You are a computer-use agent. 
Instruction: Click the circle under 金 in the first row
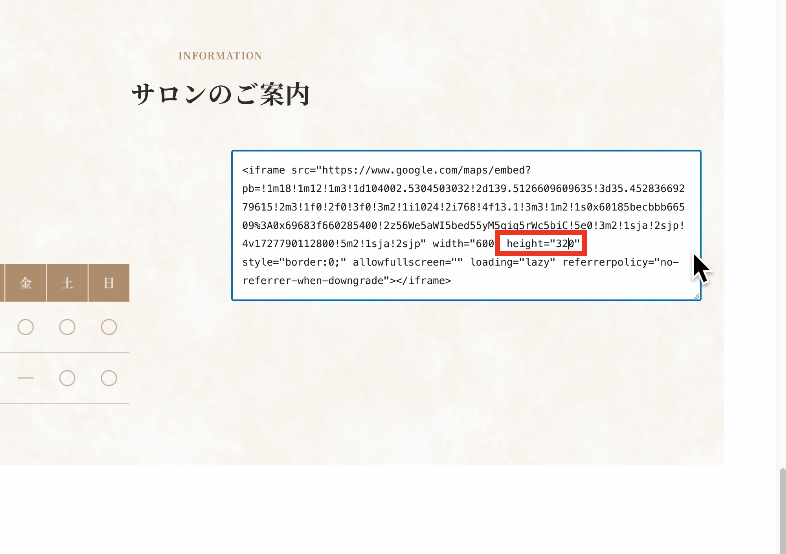point(26,327)
